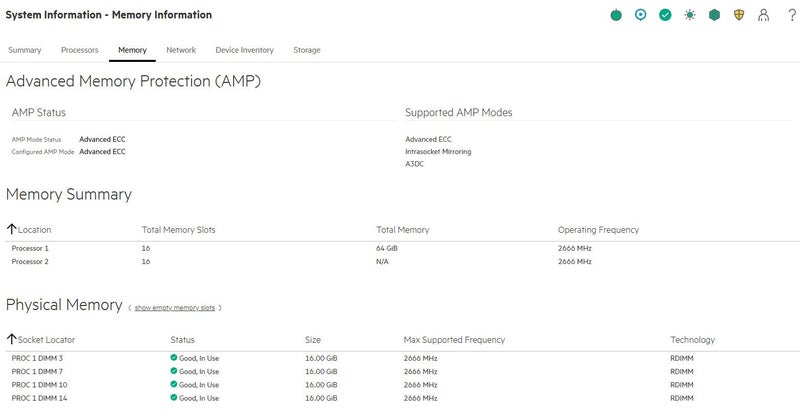Open help with the question mark icon

(x=792, y=15)
